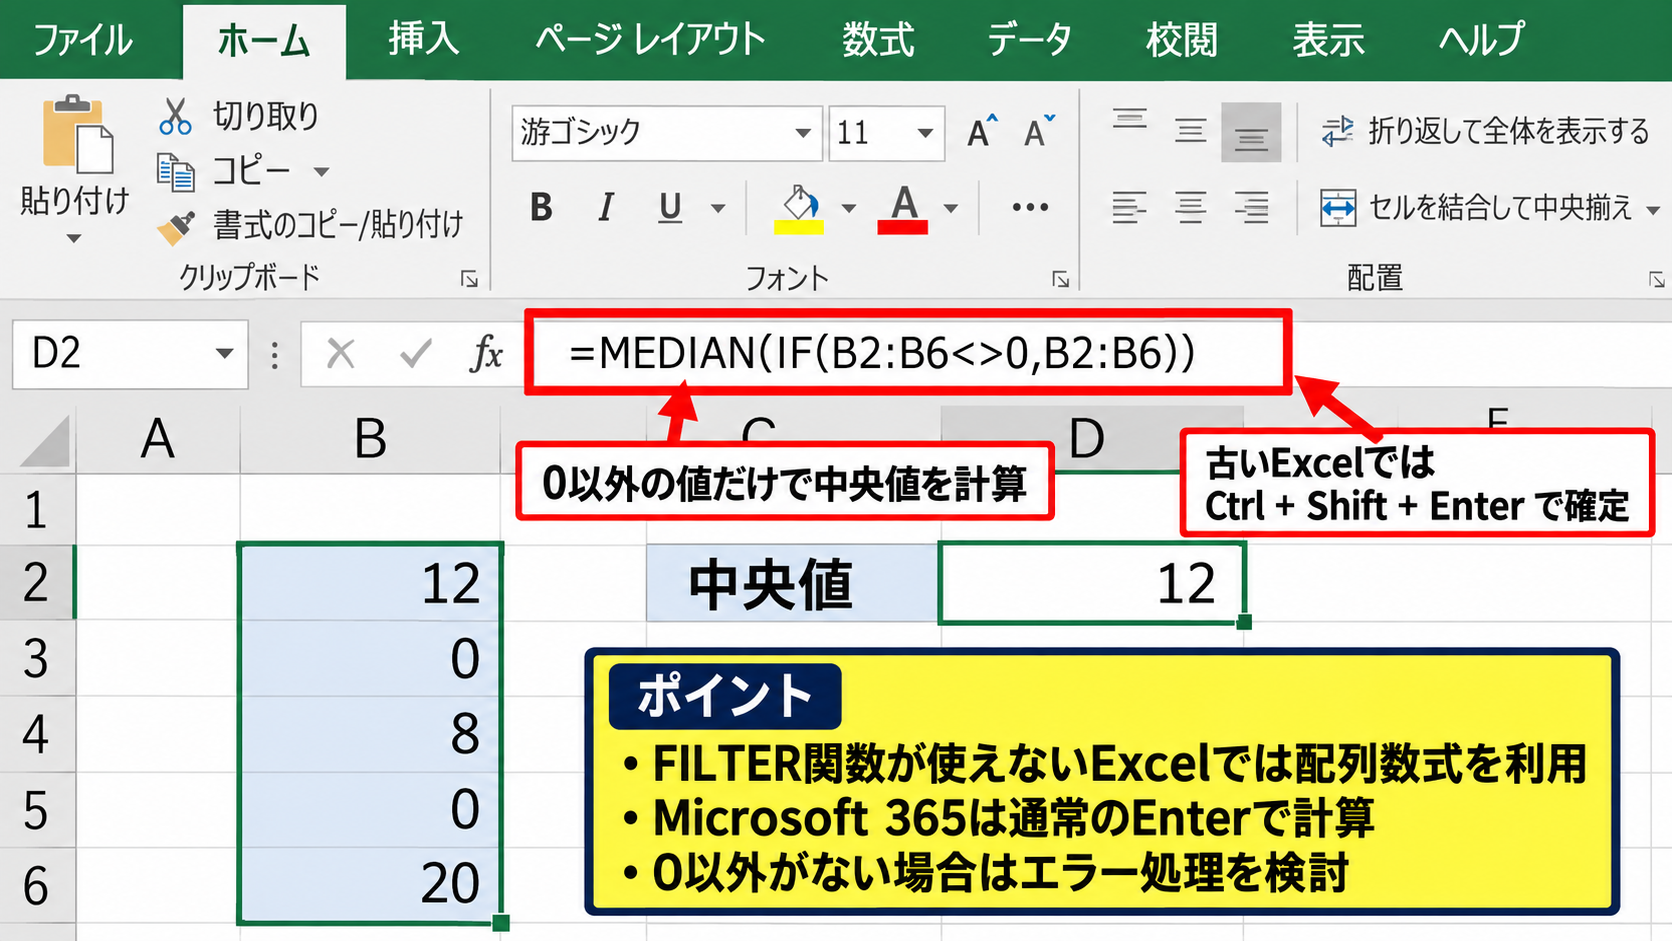Image resolution: width=1672 pixels, height=941 pixels.
Task: Center text horizontally
Action: (1190, 207)
